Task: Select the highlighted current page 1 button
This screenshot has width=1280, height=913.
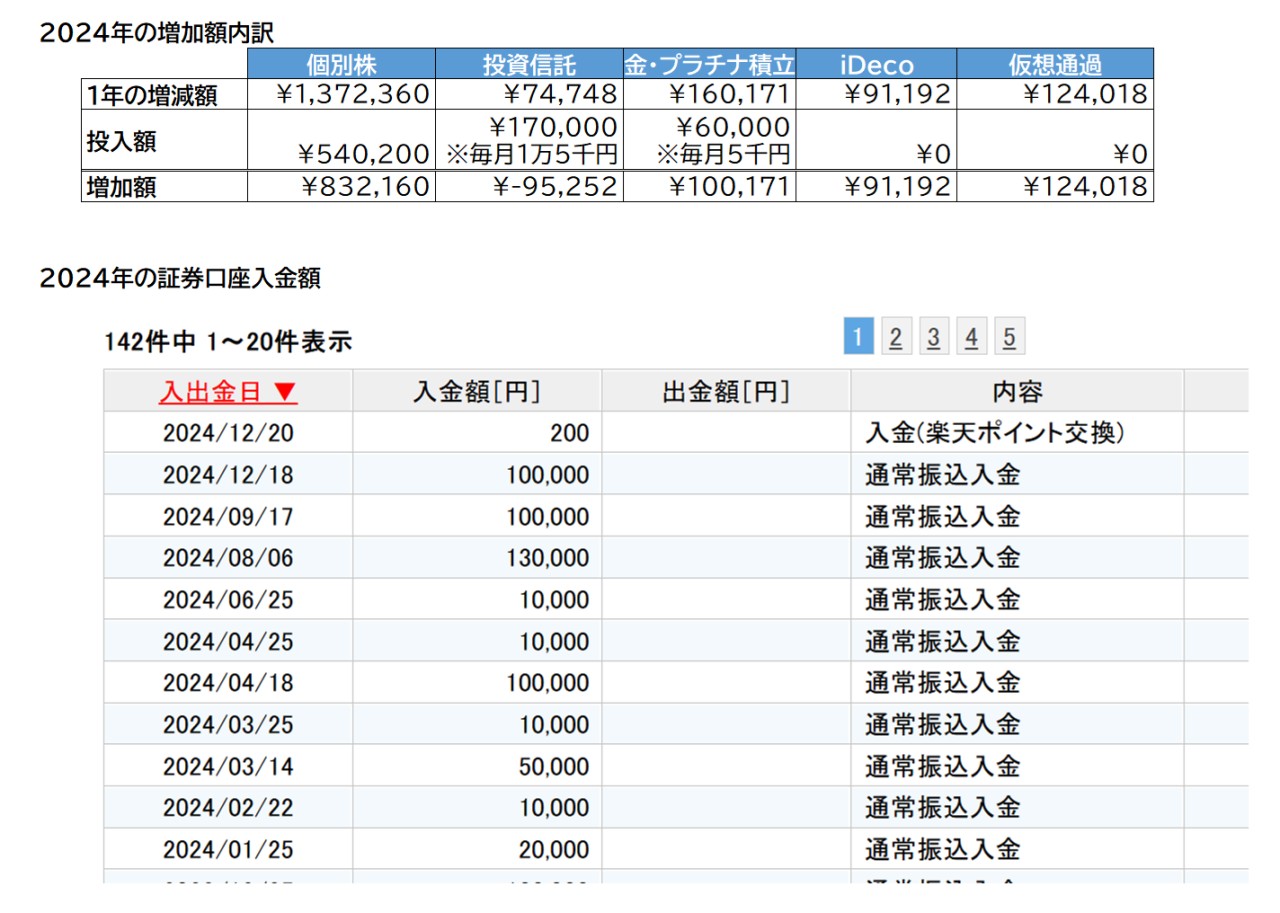Action: click(x=858, y=337)
